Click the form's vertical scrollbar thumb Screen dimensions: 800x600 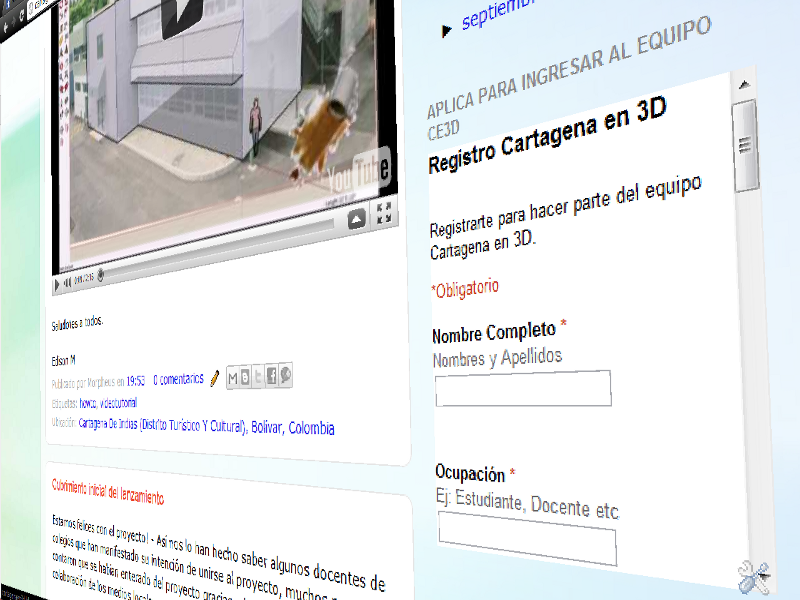click(x=745, y=146)
